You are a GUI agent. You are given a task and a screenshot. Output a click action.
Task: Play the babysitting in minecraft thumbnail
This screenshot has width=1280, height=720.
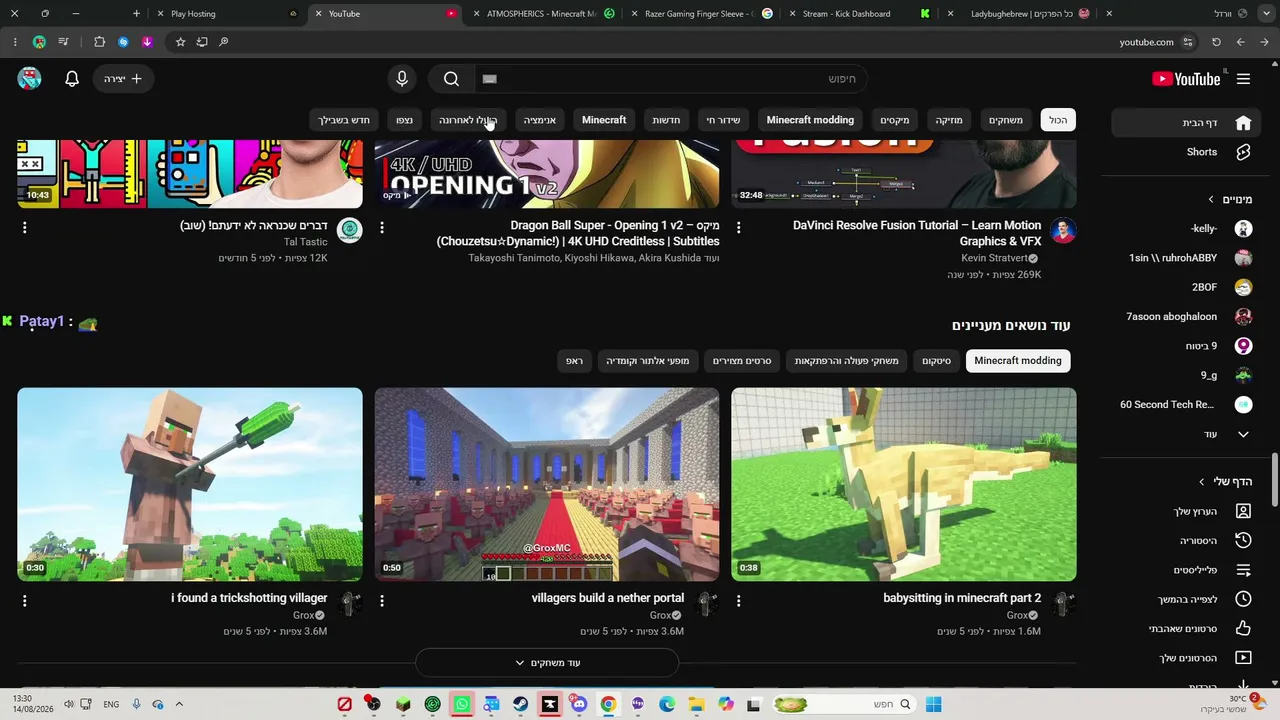pyautogui.click(x=904, y=485)
